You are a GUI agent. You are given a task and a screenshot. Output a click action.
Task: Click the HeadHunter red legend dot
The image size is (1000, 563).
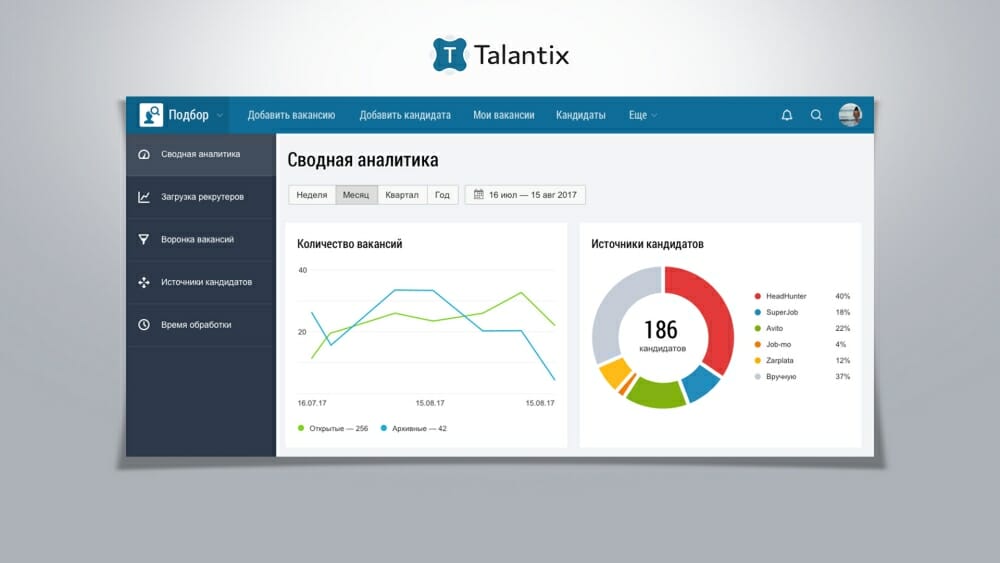pyautogui.click(x=758, y=296)
